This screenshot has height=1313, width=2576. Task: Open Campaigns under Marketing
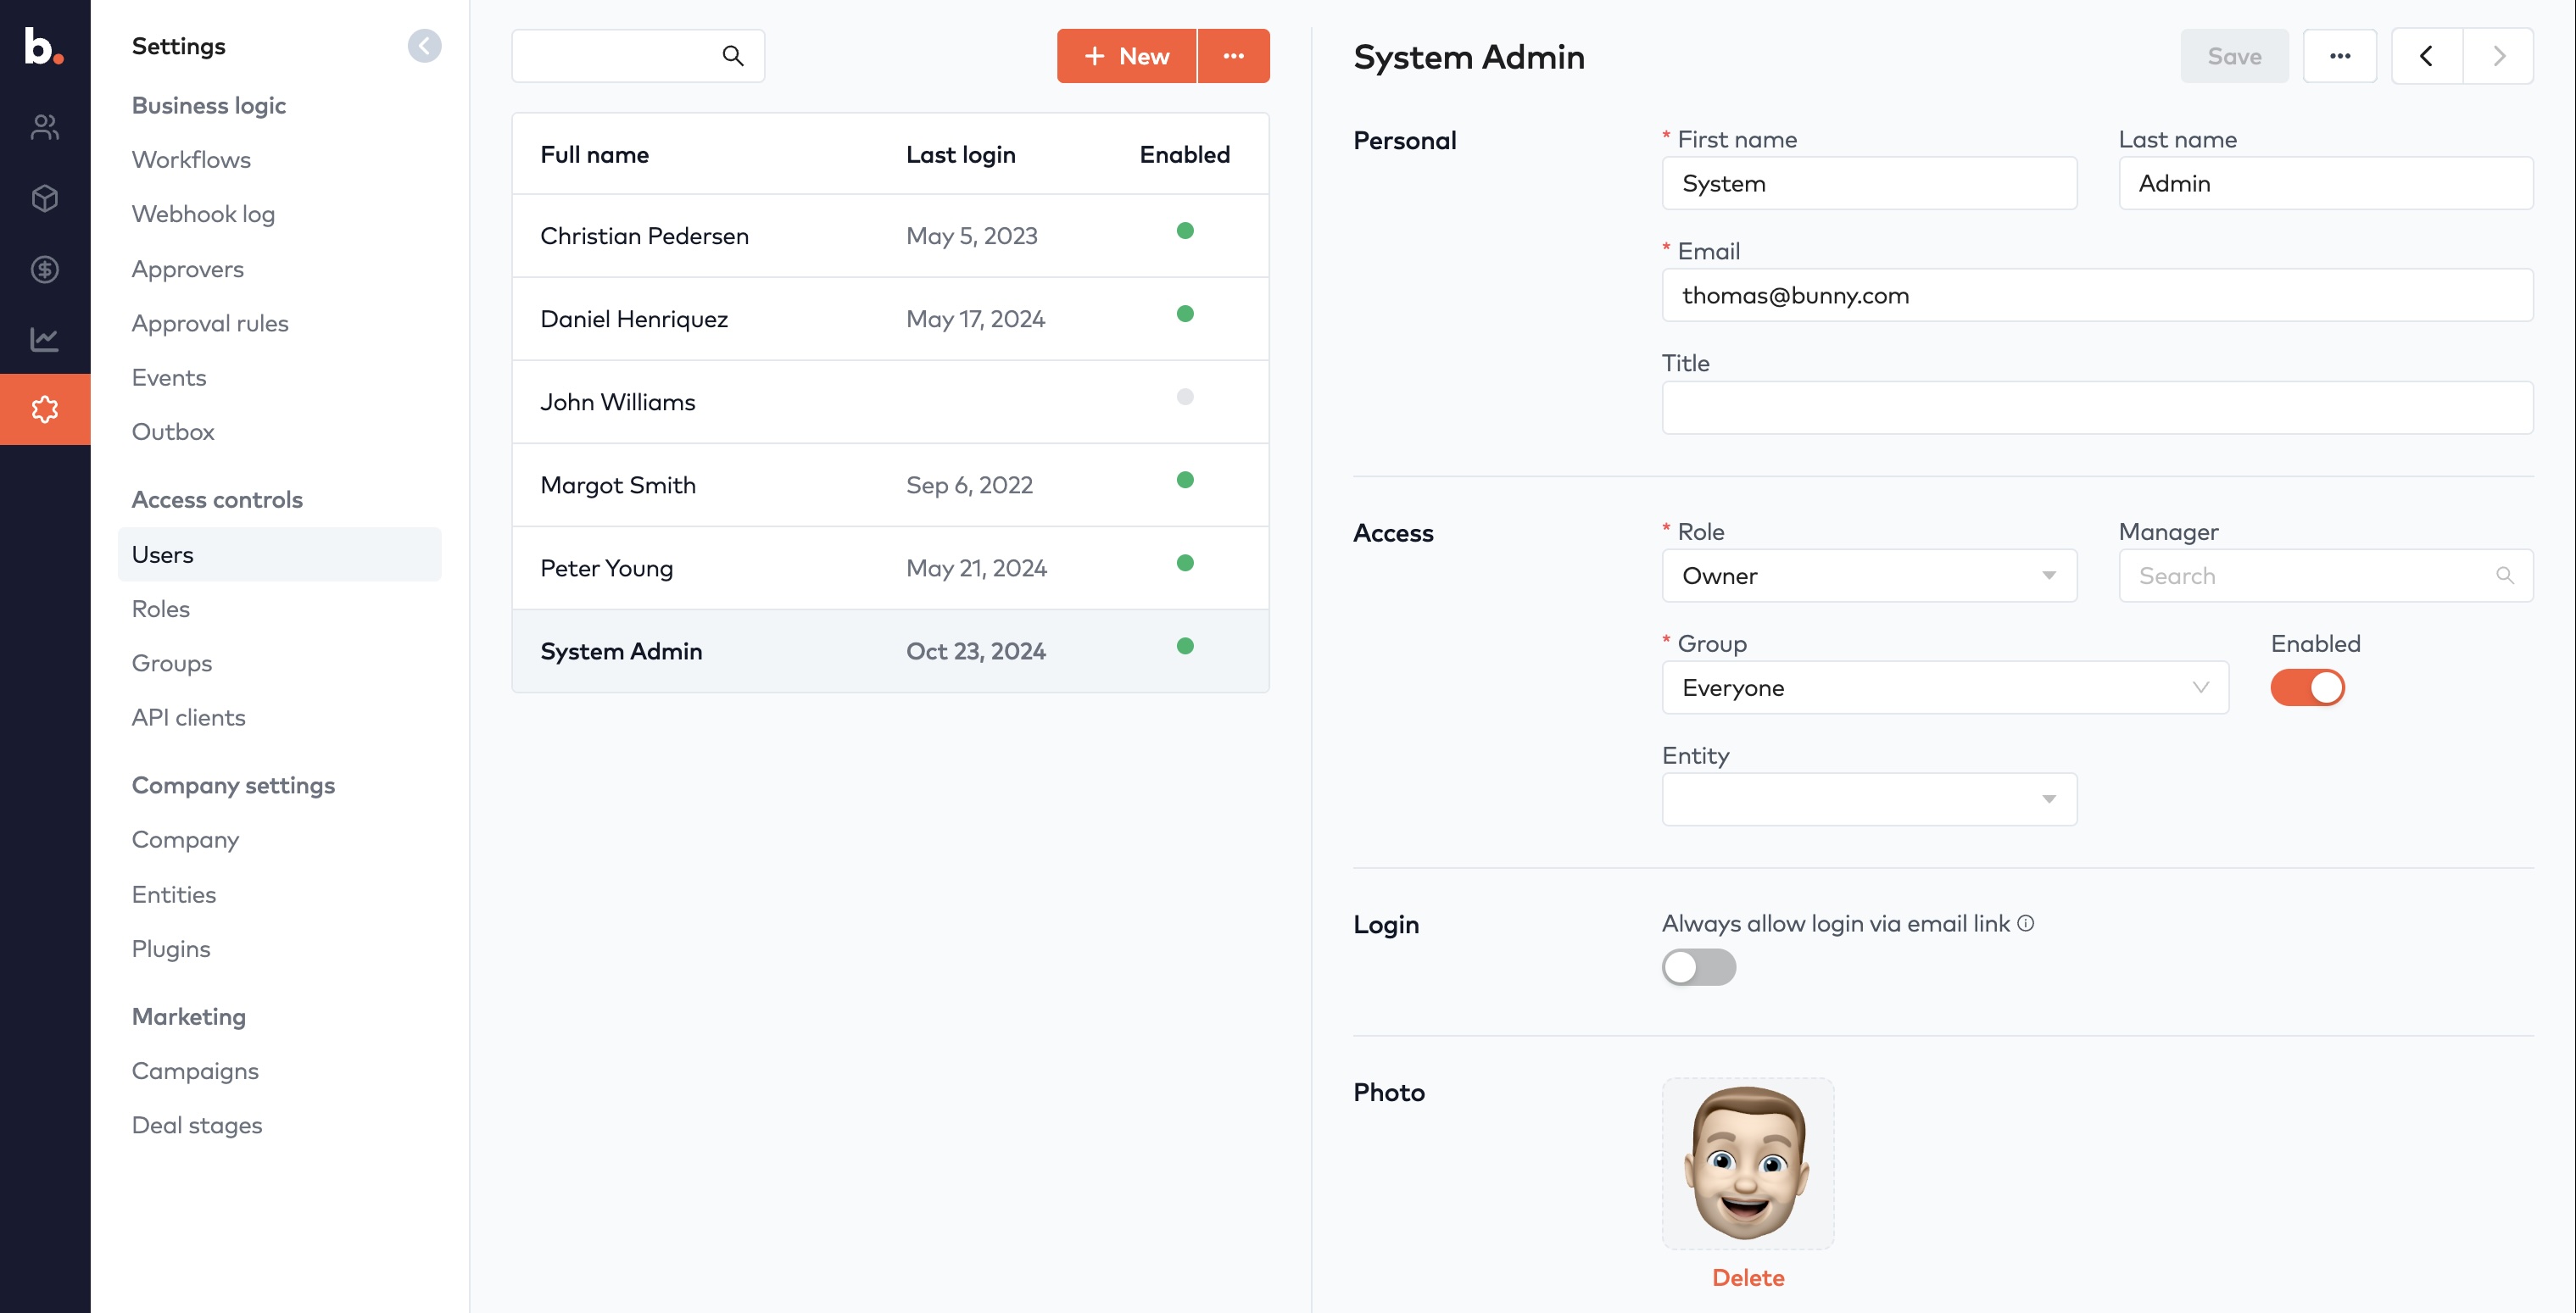(x=195, y=1071)
